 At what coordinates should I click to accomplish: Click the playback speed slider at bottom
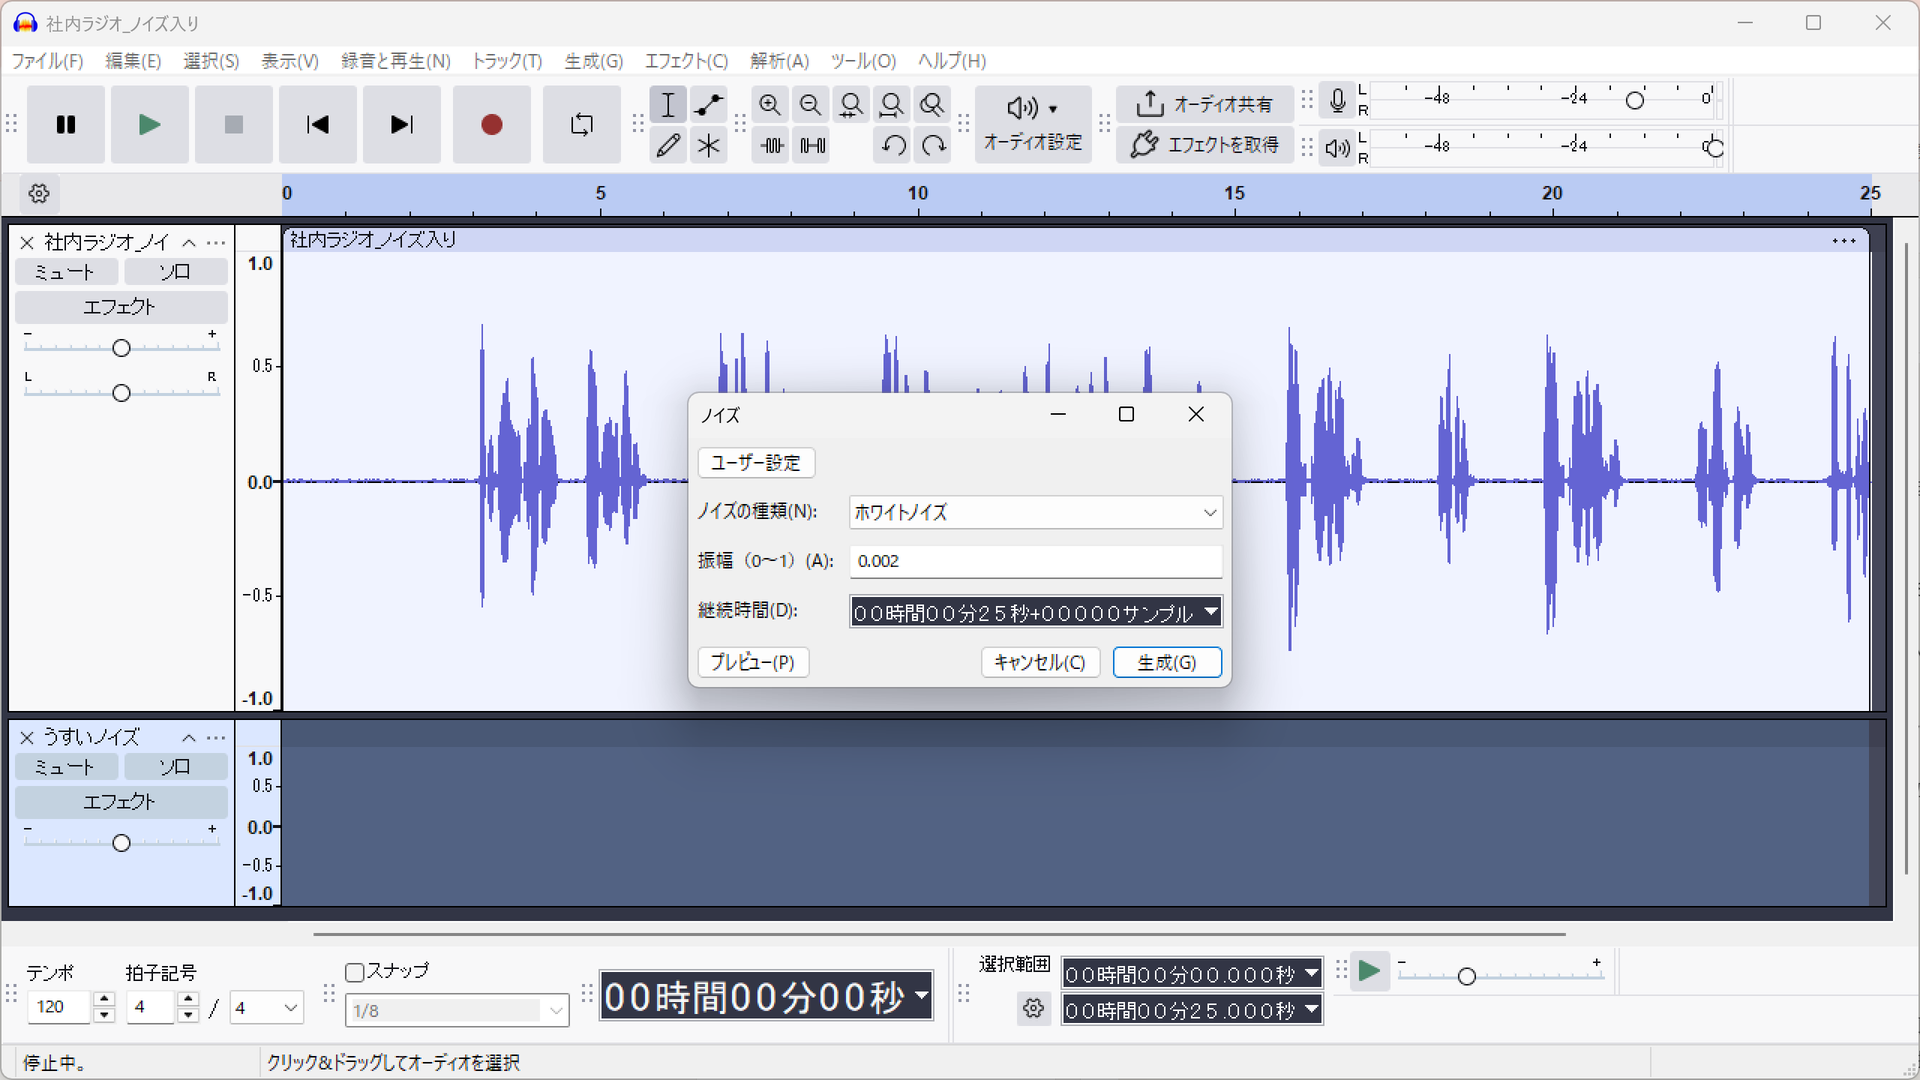pos(1500,976)
